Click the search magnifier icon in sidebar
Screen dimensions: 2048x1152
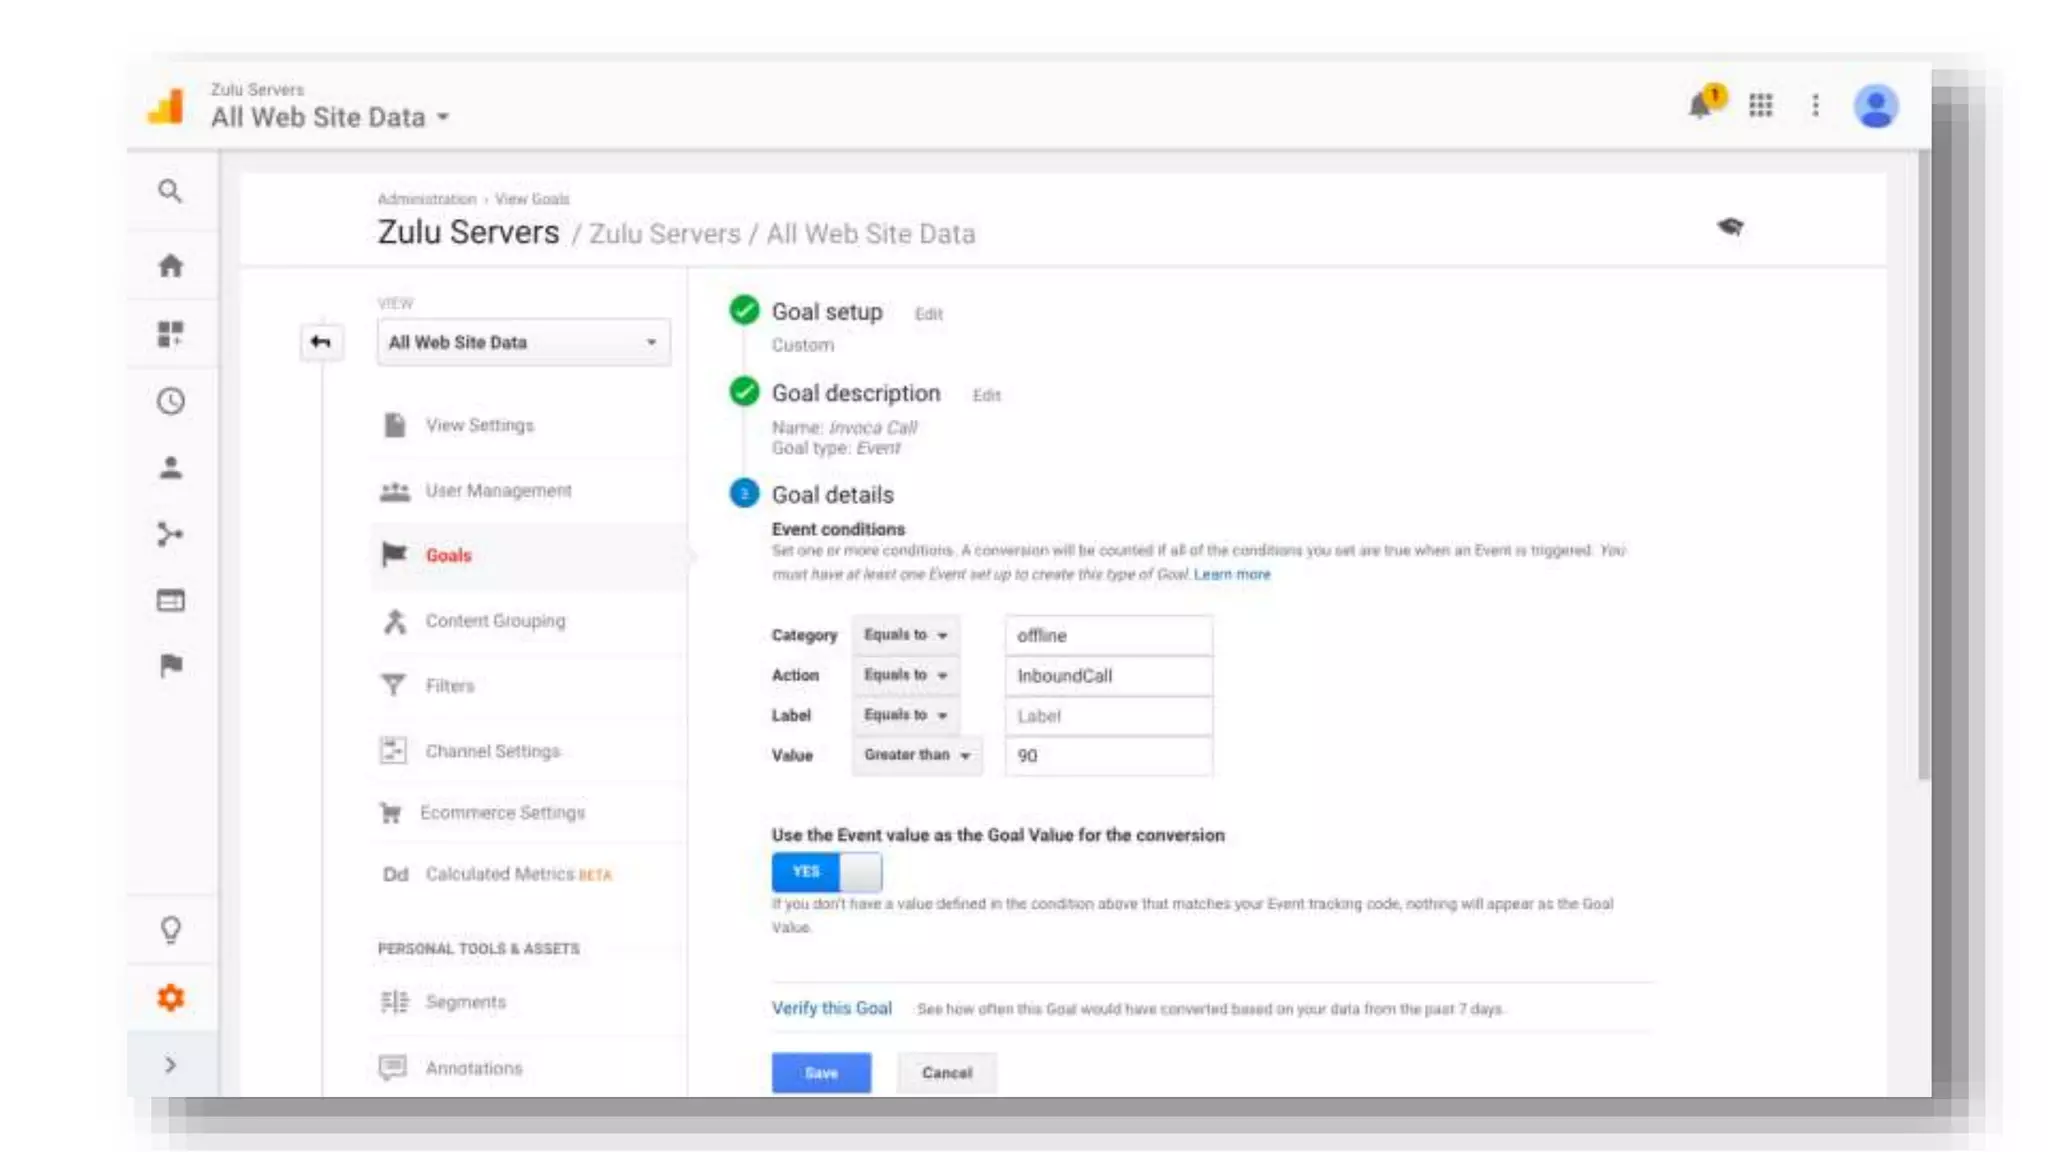[170, 191]
